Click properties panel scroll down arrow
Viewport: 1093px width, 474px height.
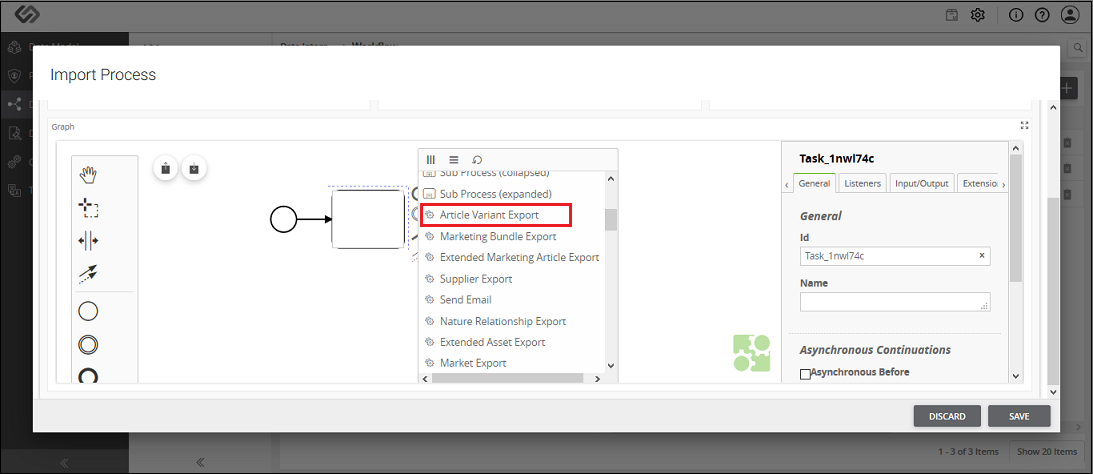point(1016,375)
